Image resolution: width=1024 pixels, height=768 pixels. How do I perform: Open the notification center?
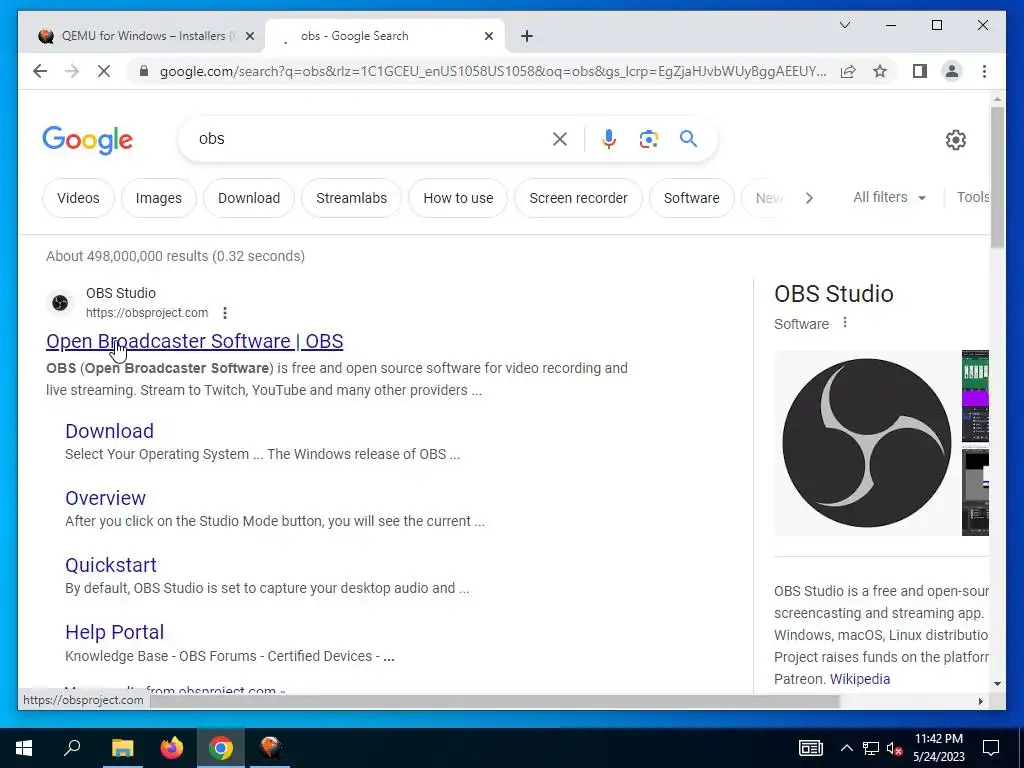coord(991,748)
